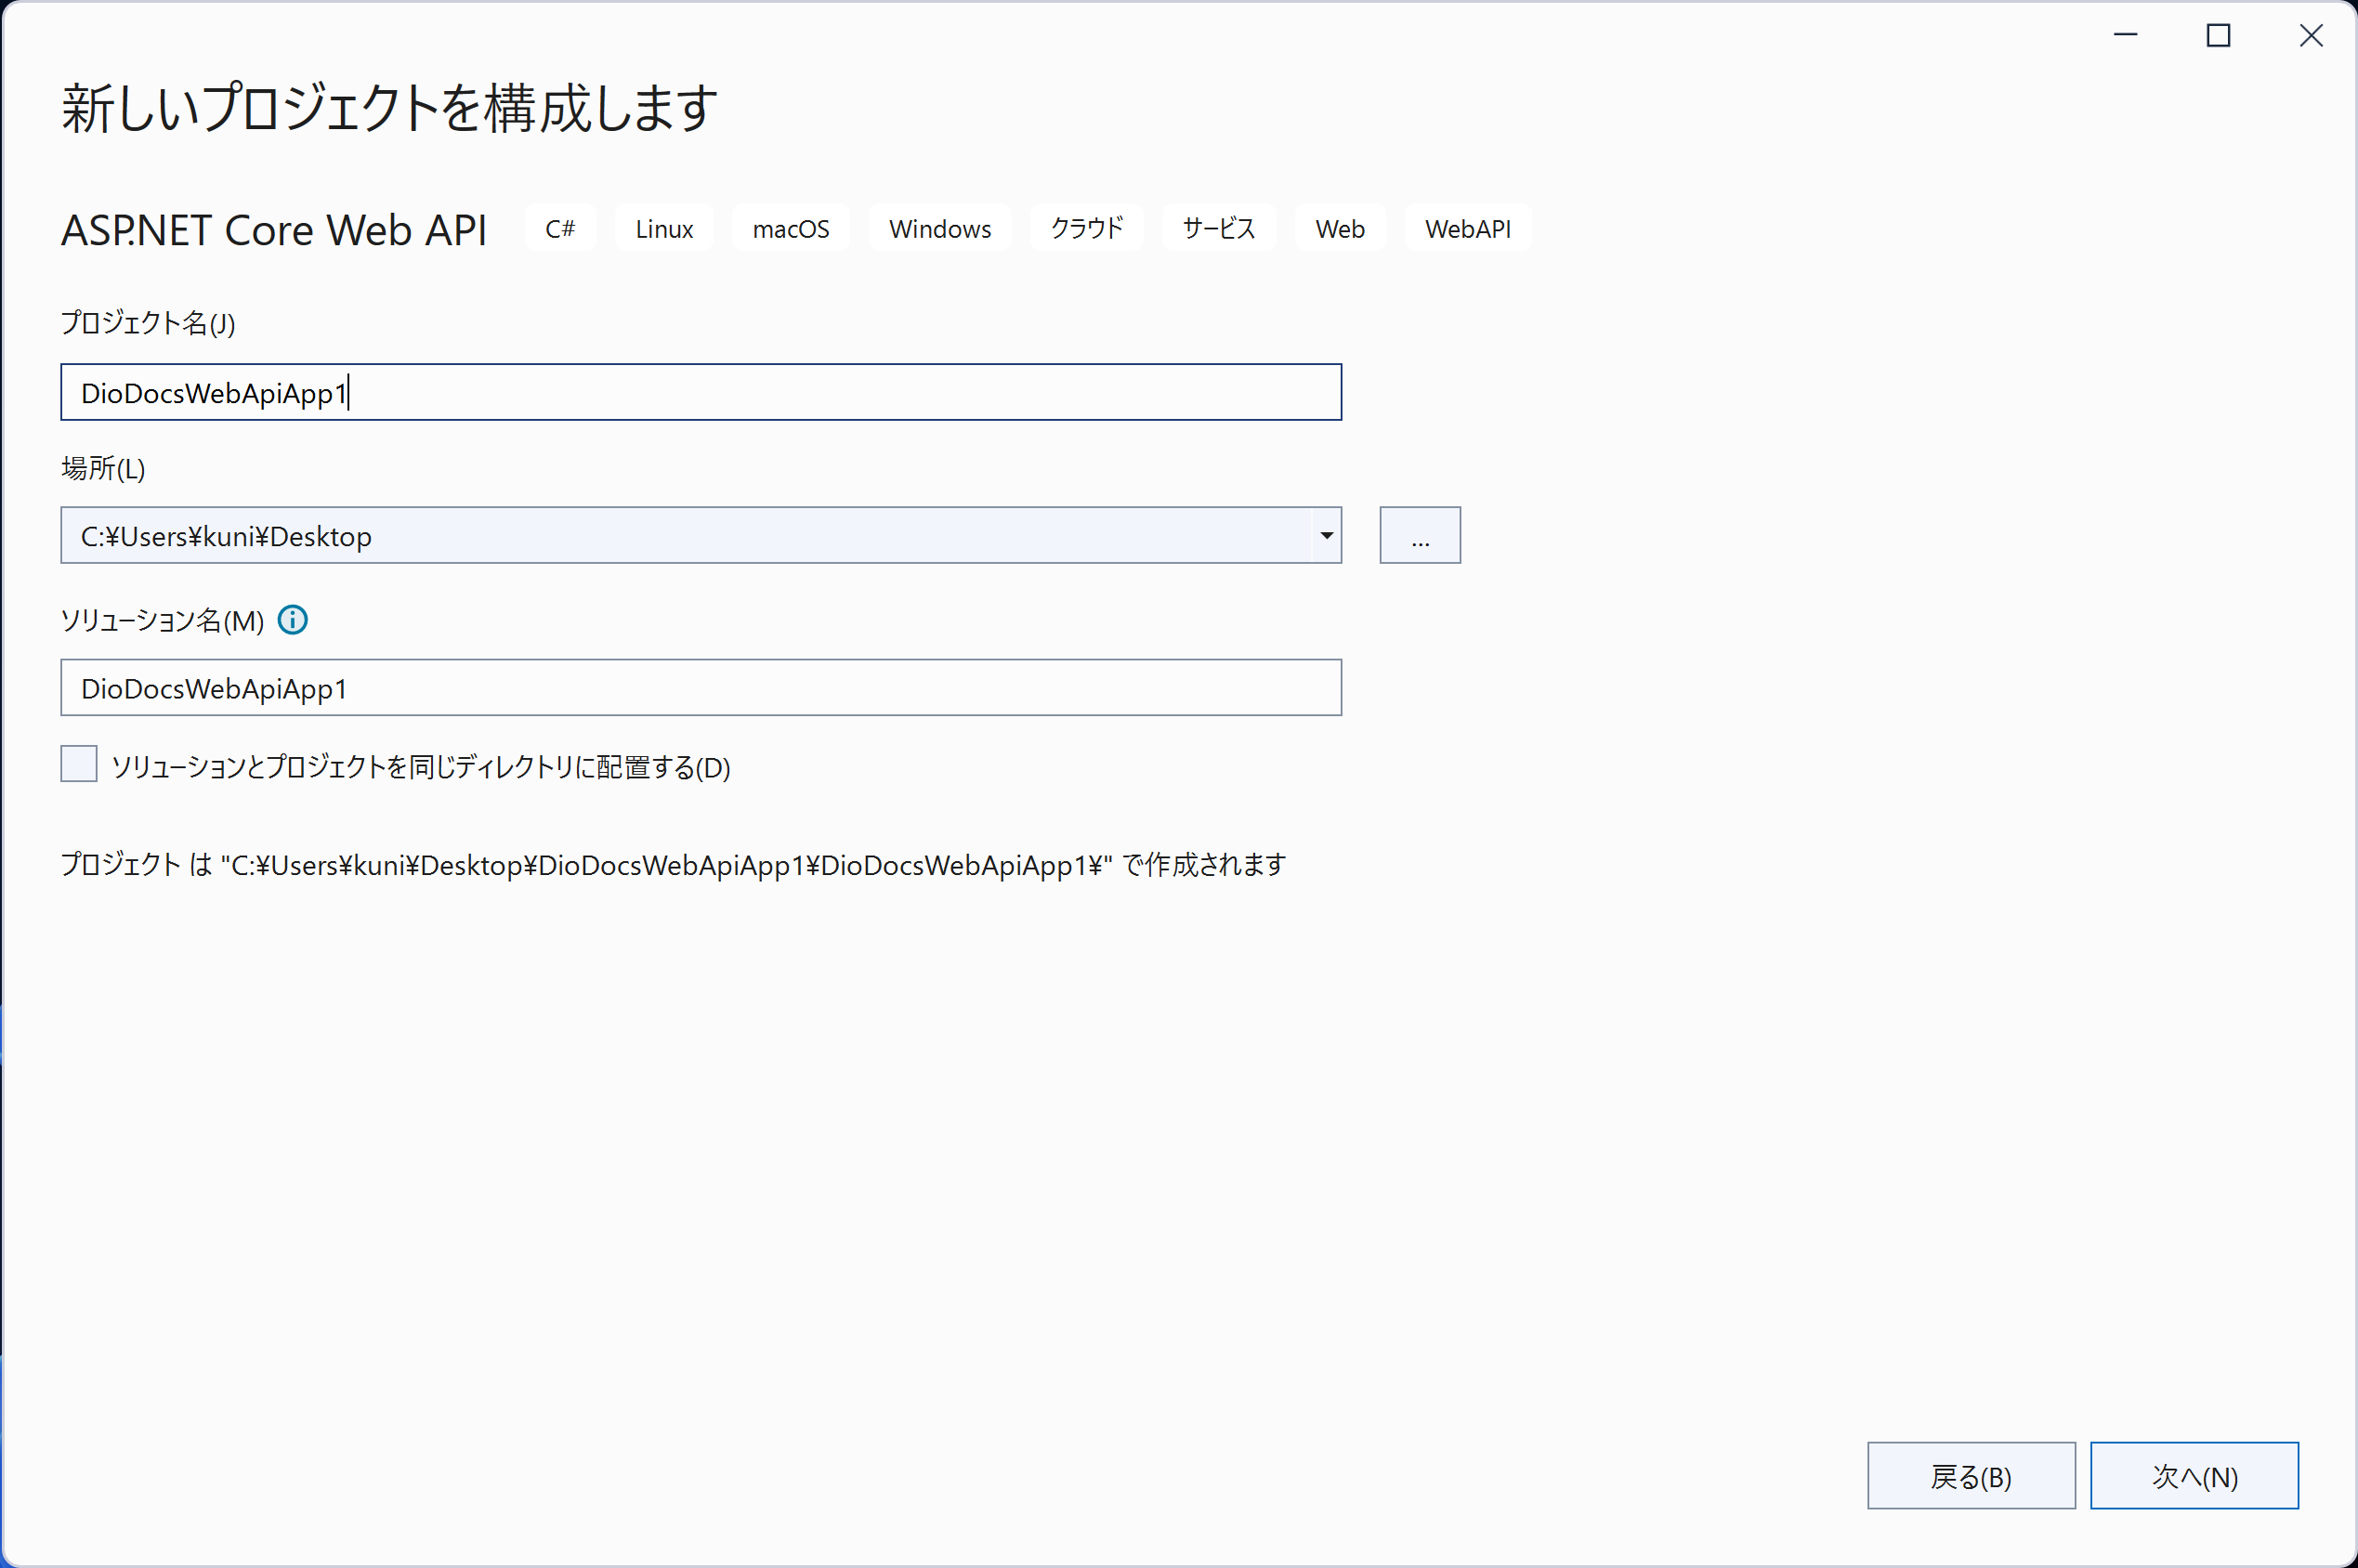Click the Web tag
The height and width of the screenshot is (1568, 2358).
pos(1340,228)
